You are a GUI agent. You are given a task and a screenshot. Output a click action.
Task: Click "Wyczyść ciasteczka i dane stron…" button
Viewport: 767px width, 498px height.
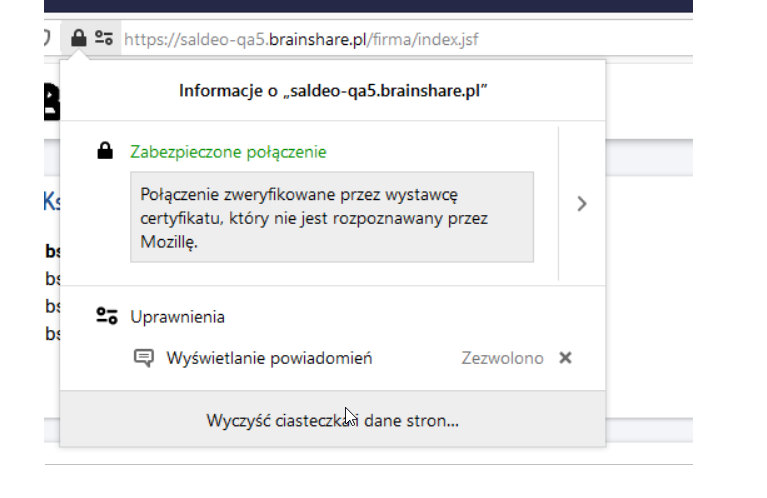[333, 419]
